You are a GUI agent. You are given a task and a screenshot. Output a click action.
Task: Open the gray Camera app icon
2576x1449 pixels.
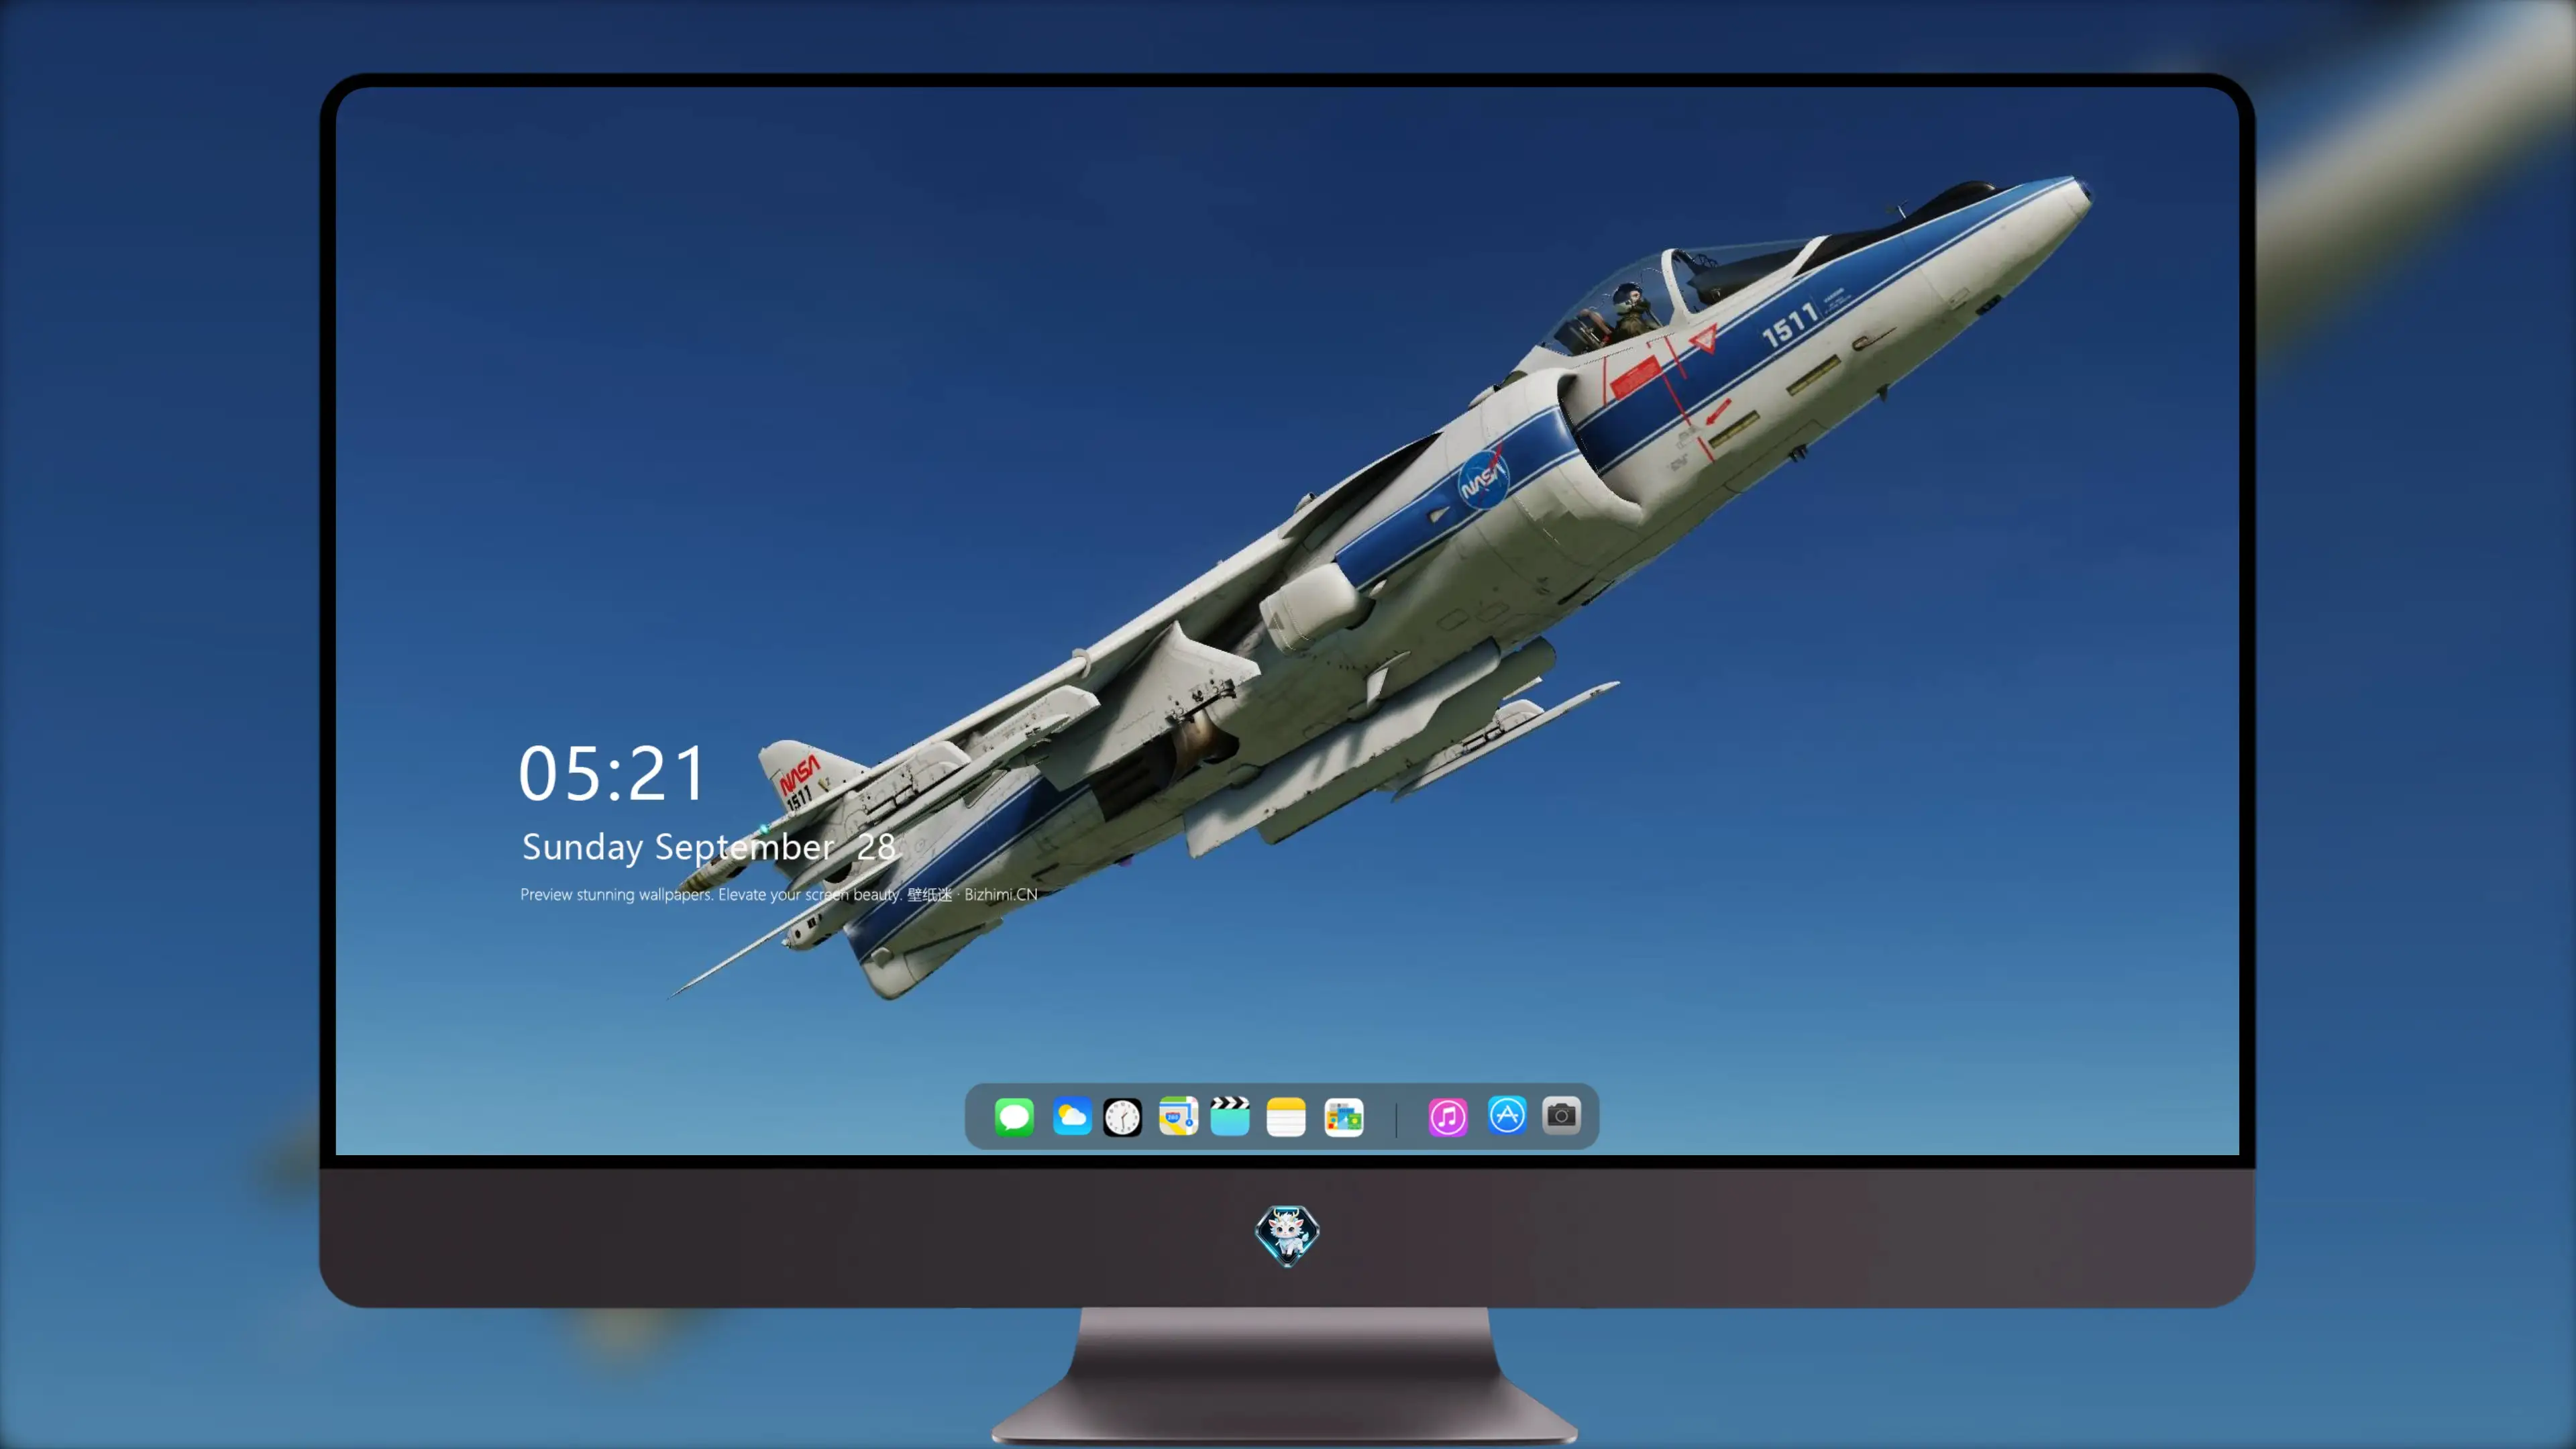click(x=1561, y=1115)
